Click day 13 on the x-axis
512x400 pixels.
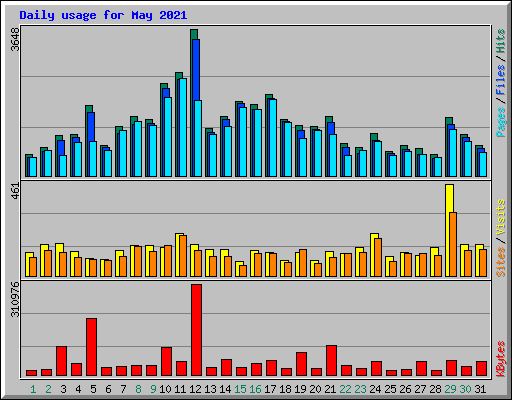click(210, 389)
